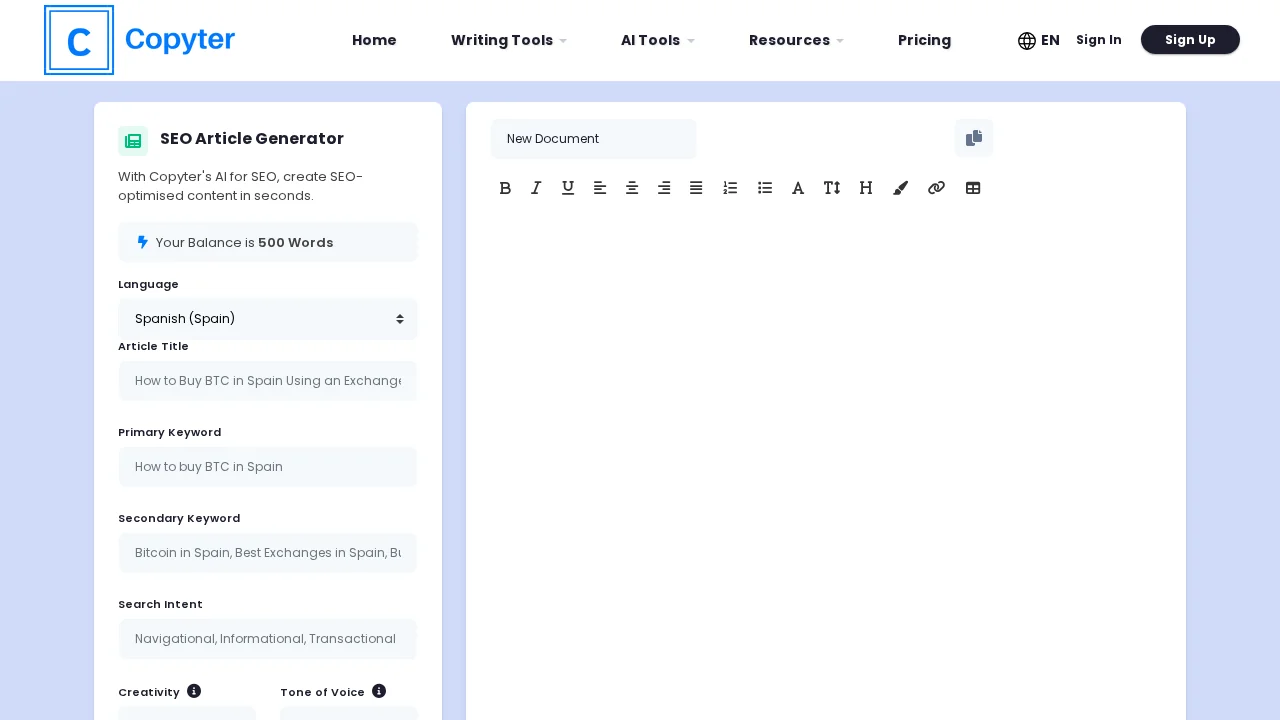The height and width of the screenshot is (720, 1280).
Task: Toggle italic formatting
Action: (x=536, y=188)
